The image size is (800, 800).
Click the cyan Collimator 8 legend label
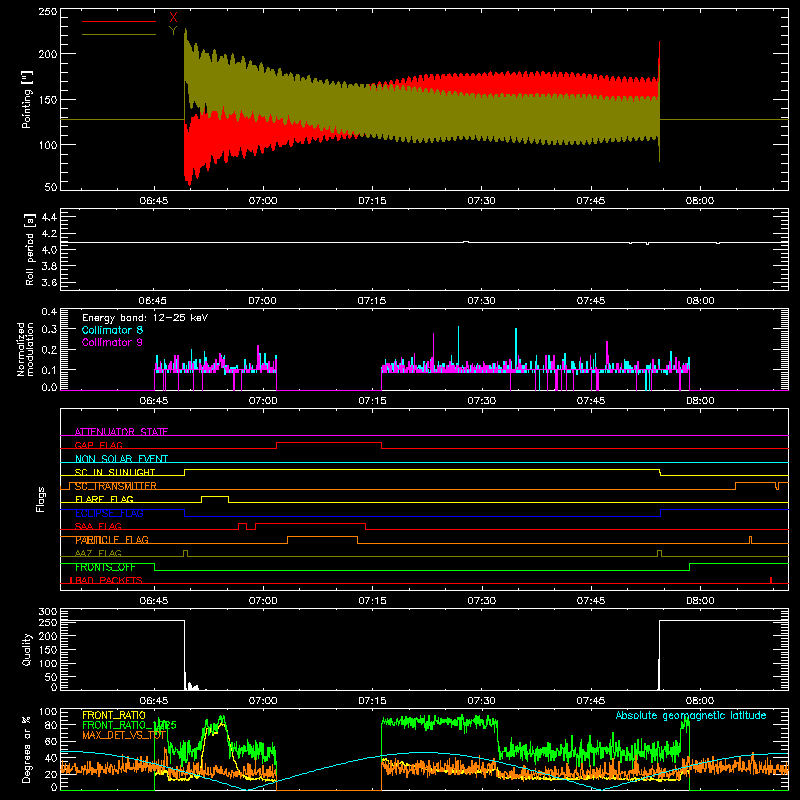coord(112,330)
